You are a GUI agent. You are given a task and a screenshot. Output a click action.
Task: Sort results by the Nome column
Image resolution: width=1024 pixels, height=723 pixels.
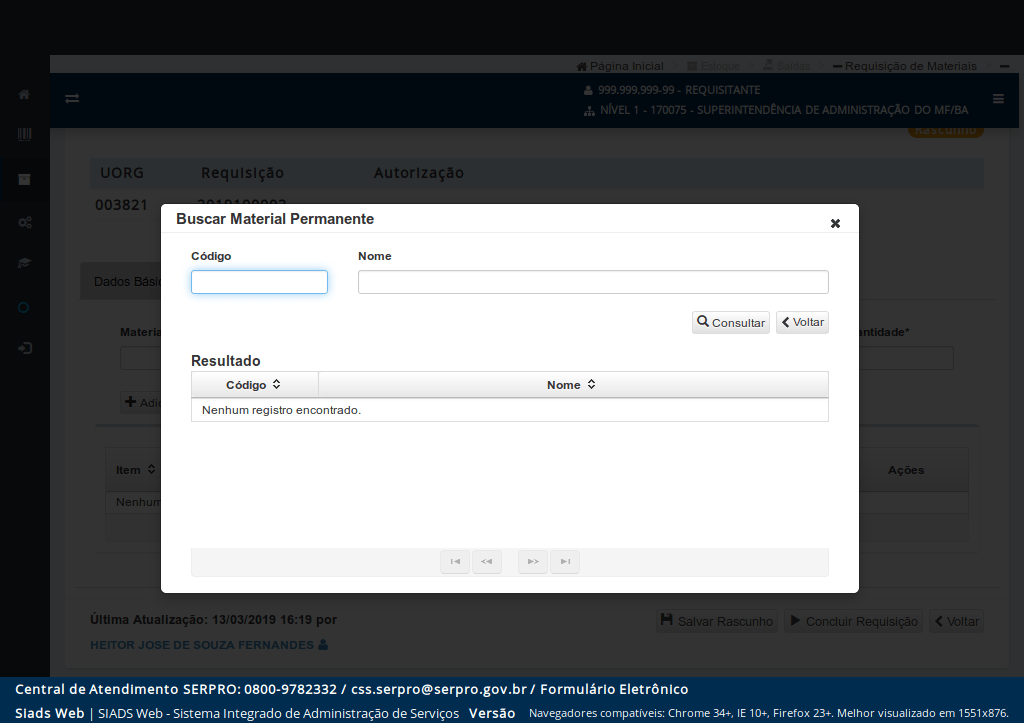coord(573,385)
